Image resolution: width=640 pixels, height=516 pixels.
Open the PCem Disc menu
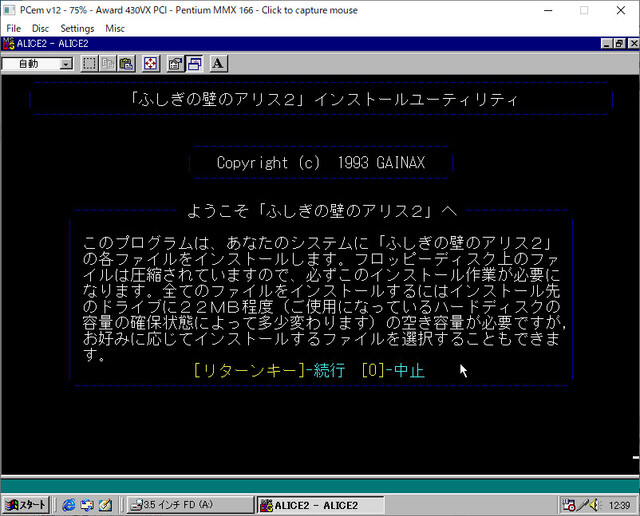click(x=40, y=28)
